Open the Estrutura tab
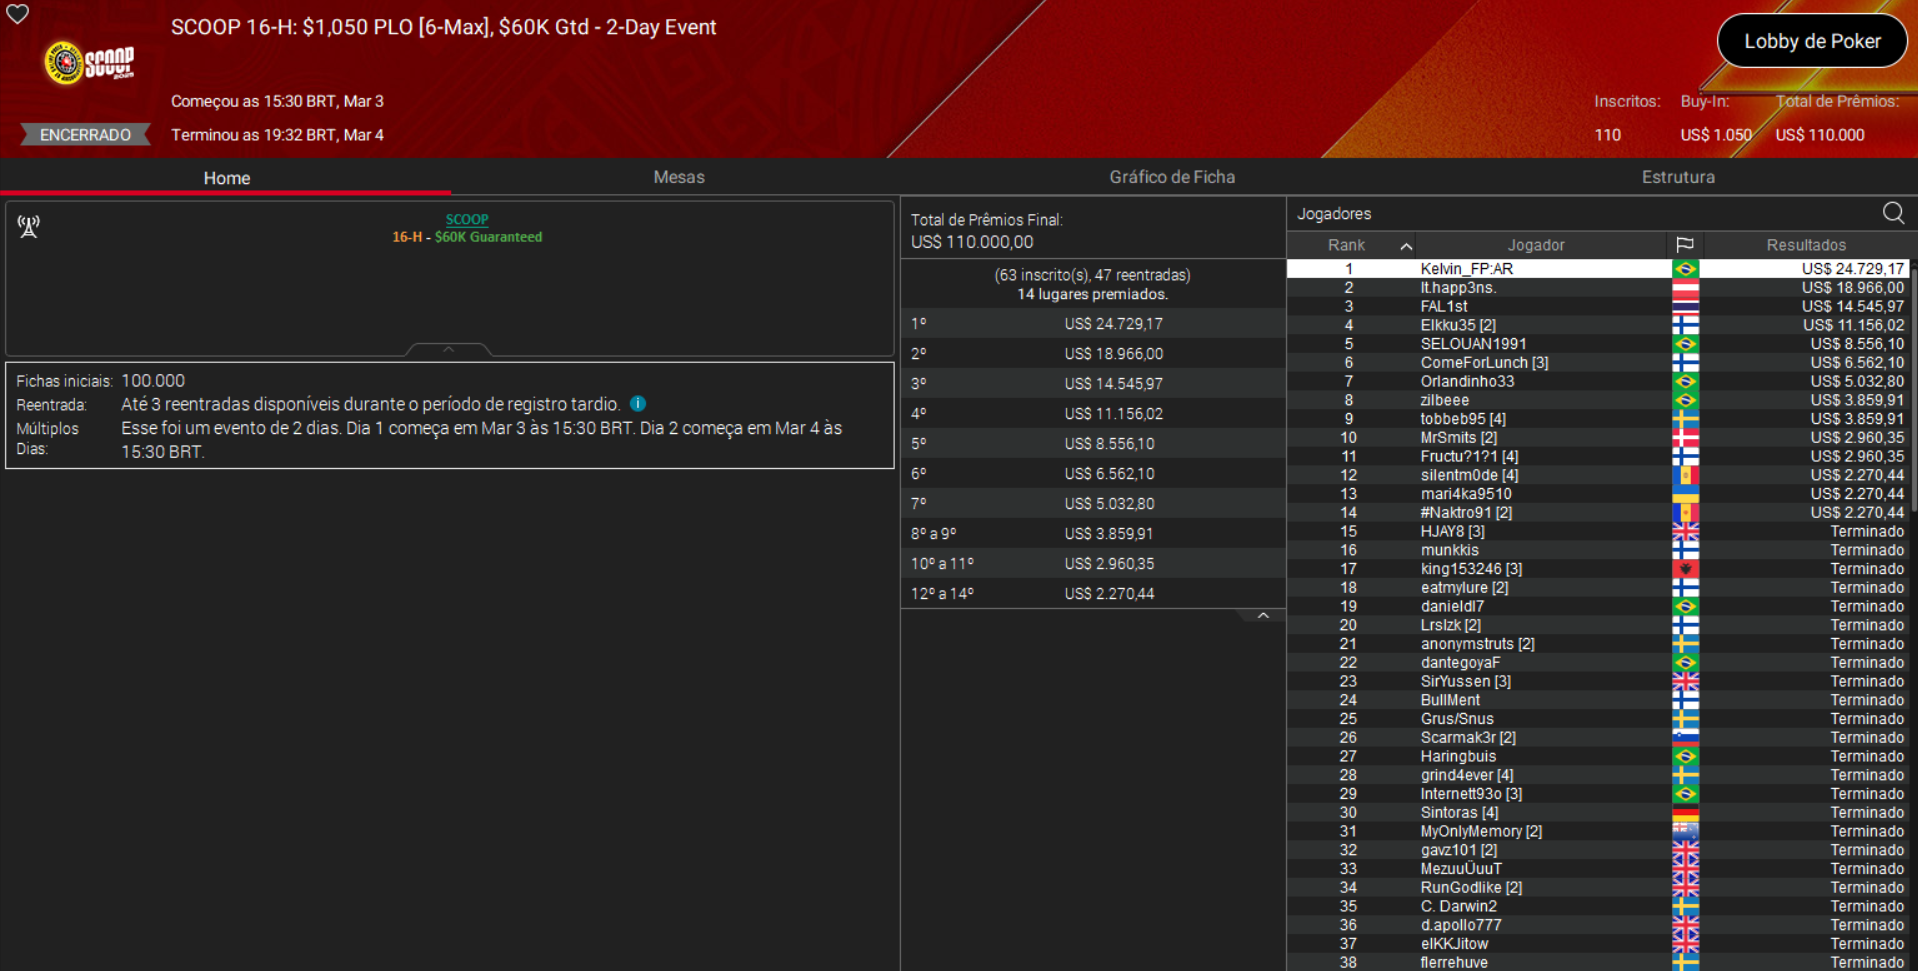Image resolution: width=1918 pixels, height=971 pixels. (x=1678, y=177)
